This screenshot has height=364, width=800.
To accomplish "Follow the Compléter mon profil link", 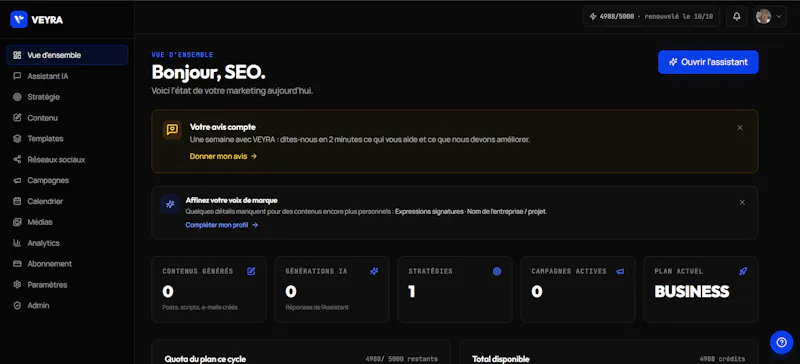I will pos(222,225).
